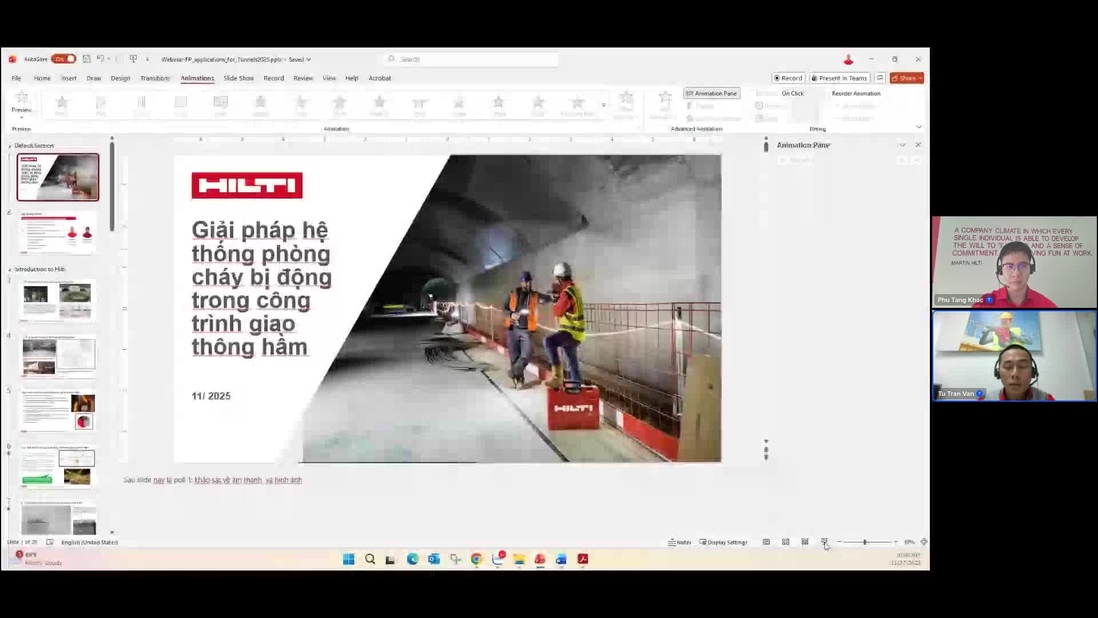Image resolution: width=1098 pixels, height=618 pixels.
Task: Close the Animation Pane
Action: 918,145
